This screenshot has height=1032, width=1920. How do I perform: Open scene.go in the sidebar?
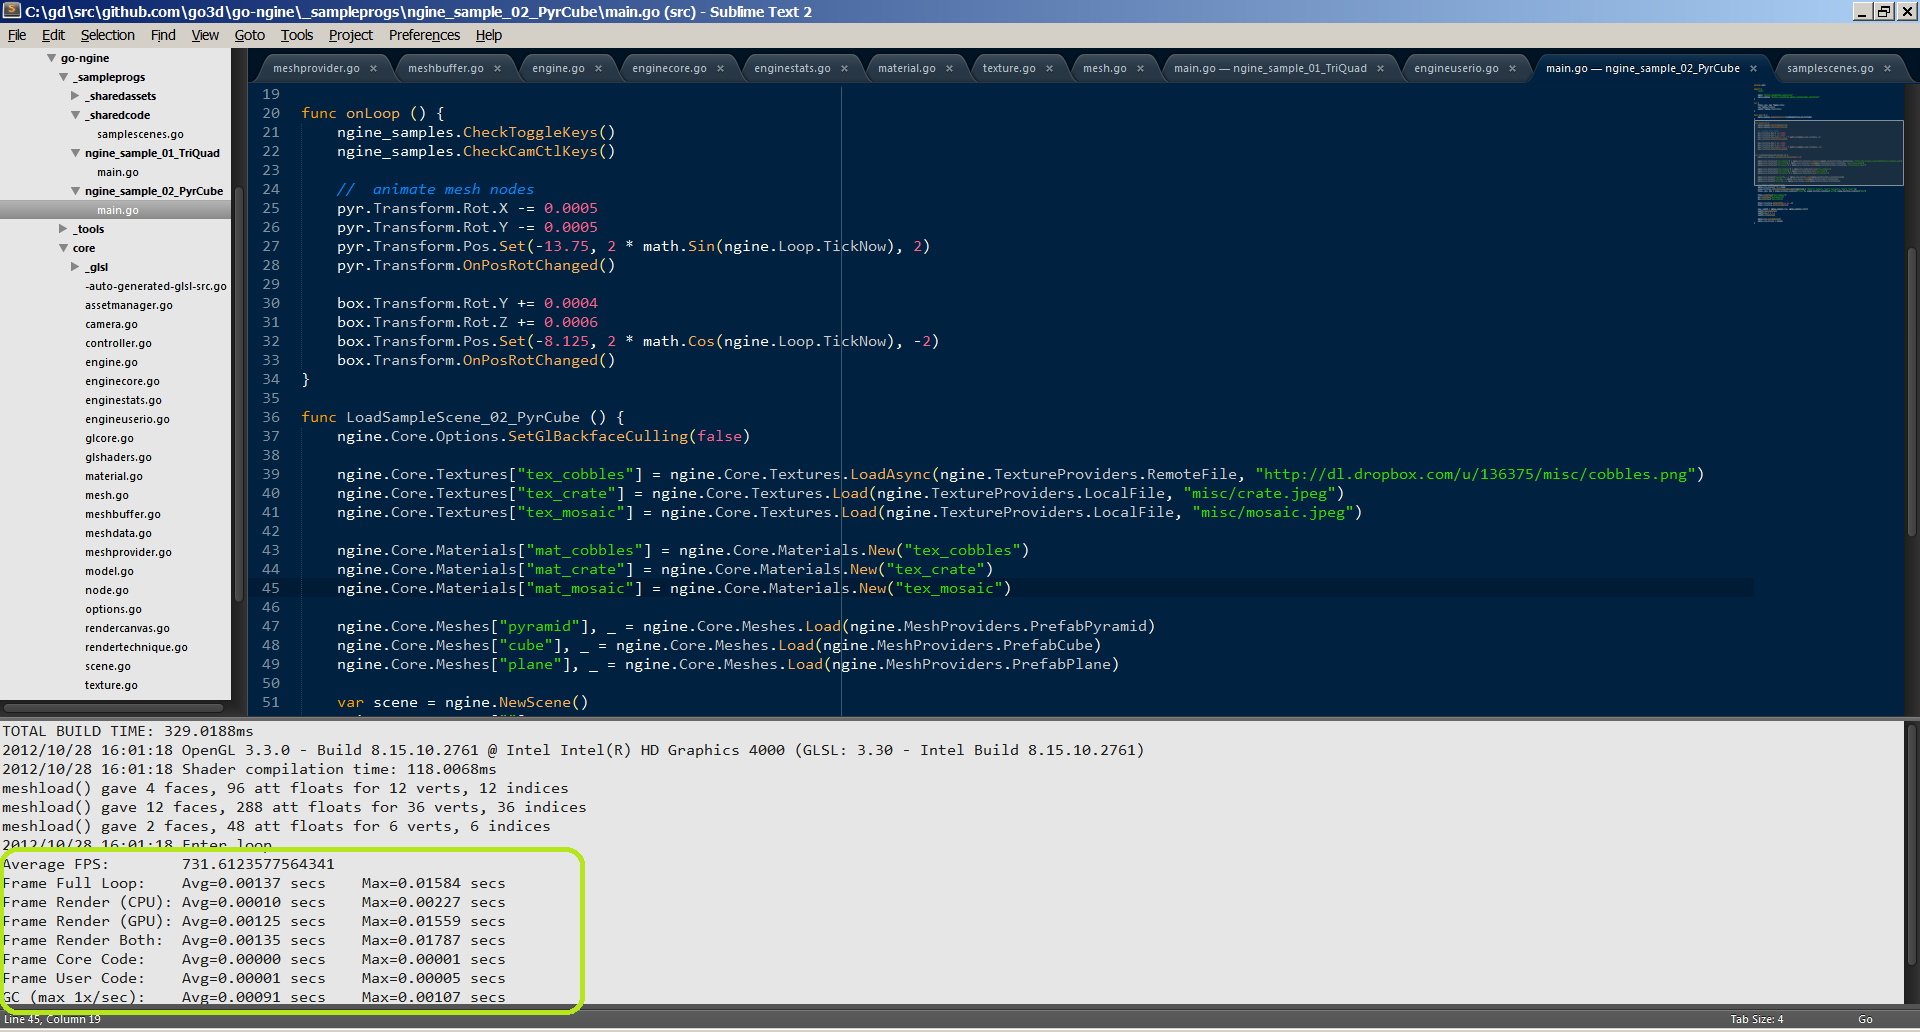[108, 666]
